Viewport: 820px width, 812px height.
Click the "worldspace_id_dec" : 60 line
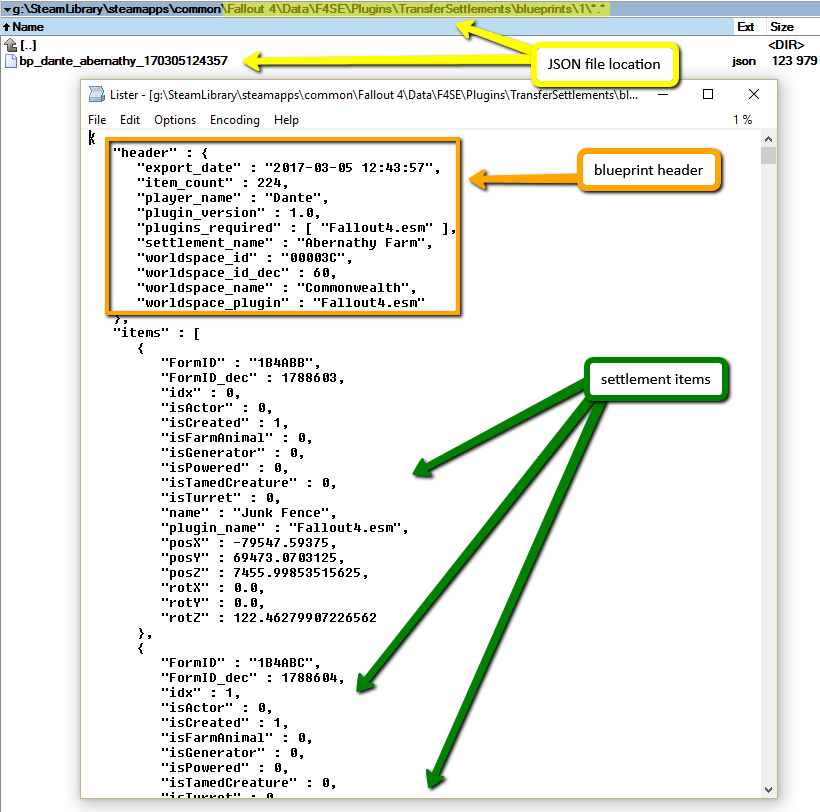pos(236,273)
